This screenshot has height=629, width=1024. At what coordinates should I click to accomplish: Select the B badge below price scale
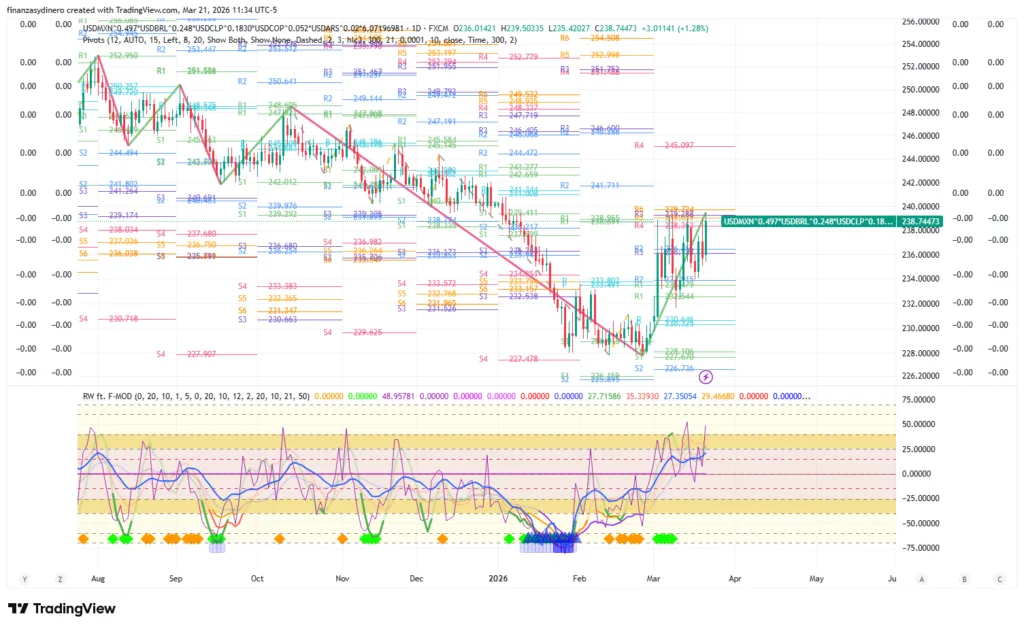964,579
